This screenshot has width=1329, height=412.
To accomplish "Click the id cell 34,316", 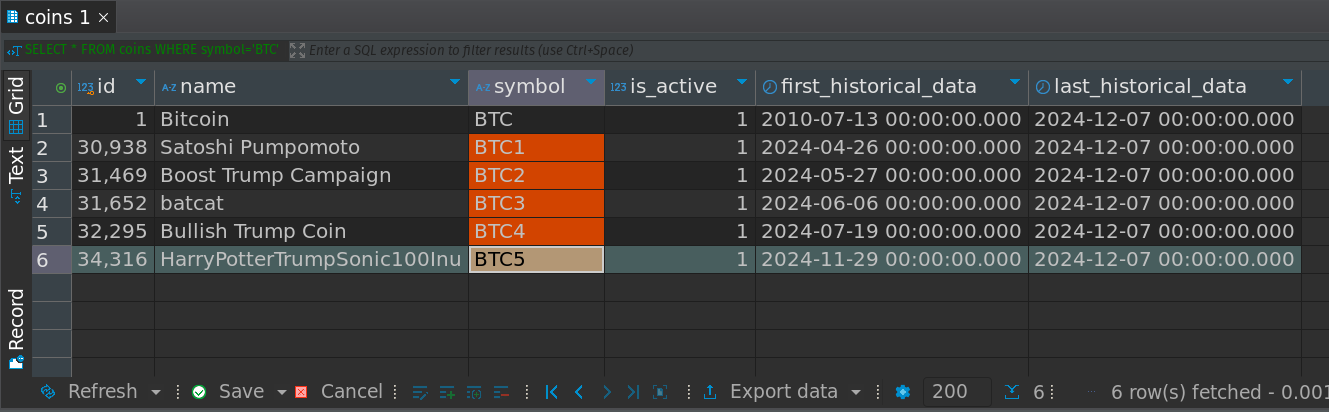I will pyautogui.click(x=113, y=260).
